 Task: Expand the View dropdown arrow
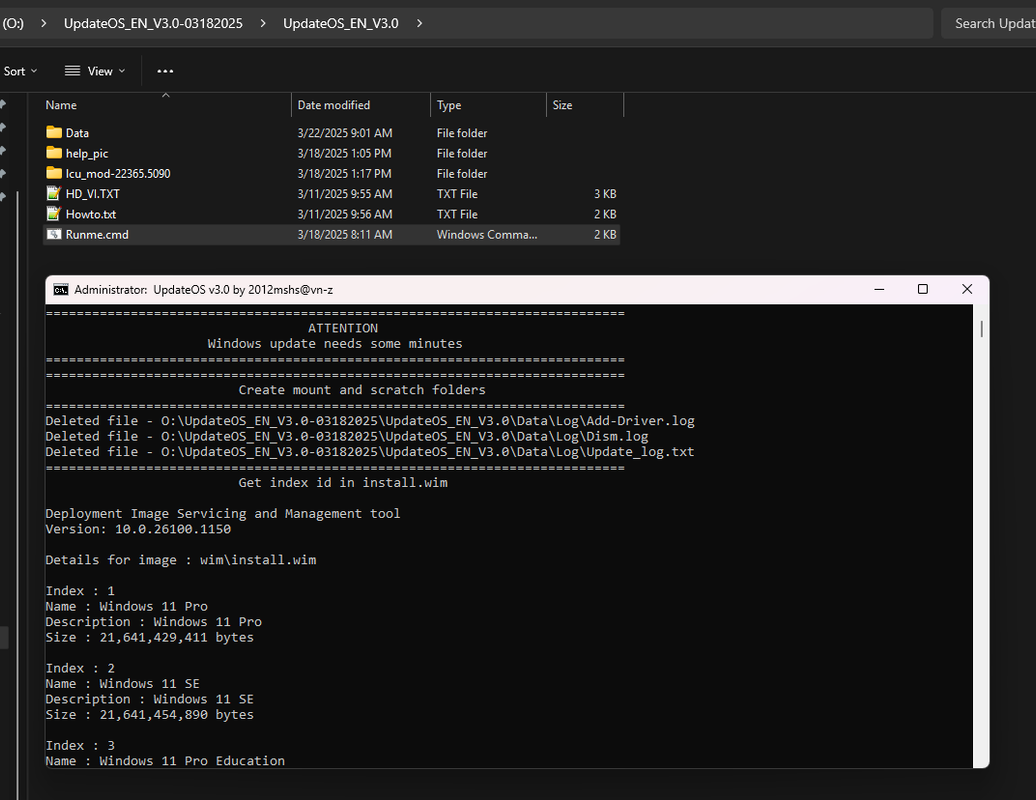122,71
